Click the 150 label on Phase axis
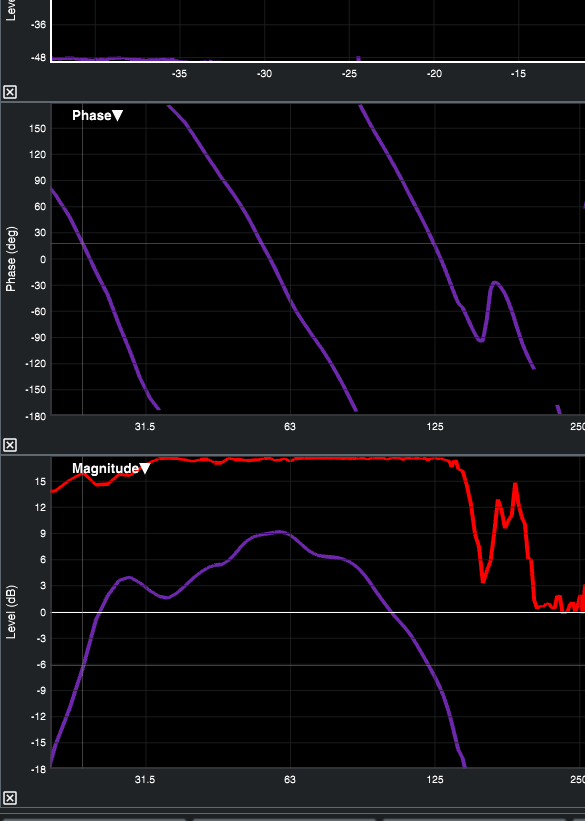This screenshot has width=585, height=821. (37, 129)
